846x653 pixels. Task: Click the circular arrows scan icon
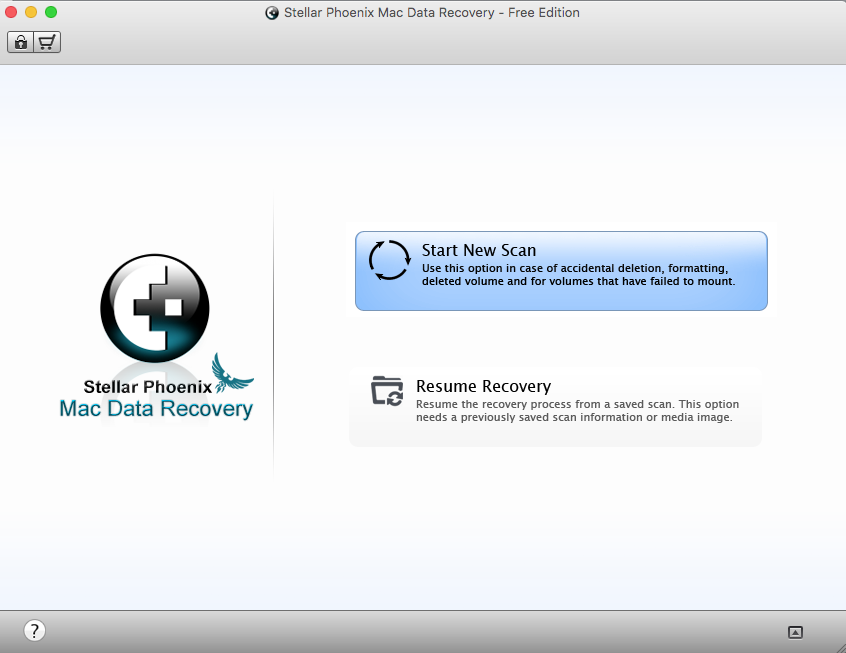point(389,259)
